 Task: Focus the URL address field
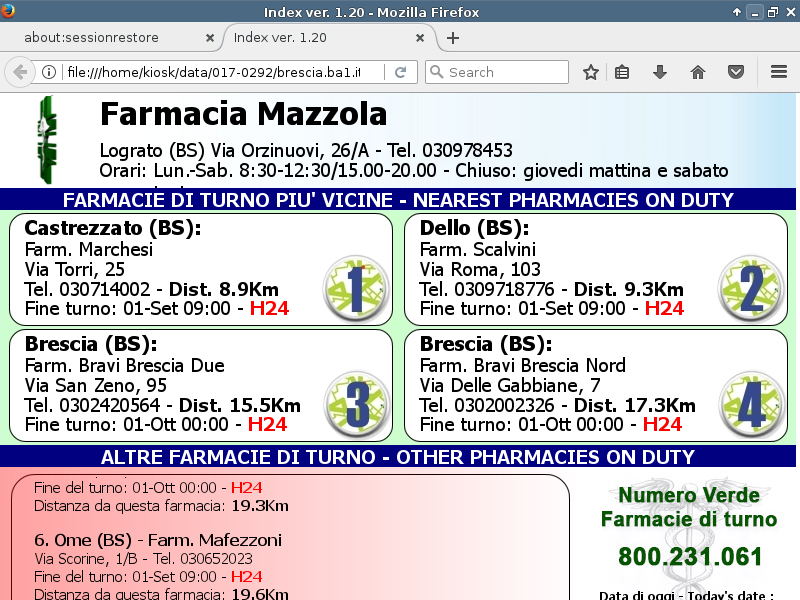(220, 72)
